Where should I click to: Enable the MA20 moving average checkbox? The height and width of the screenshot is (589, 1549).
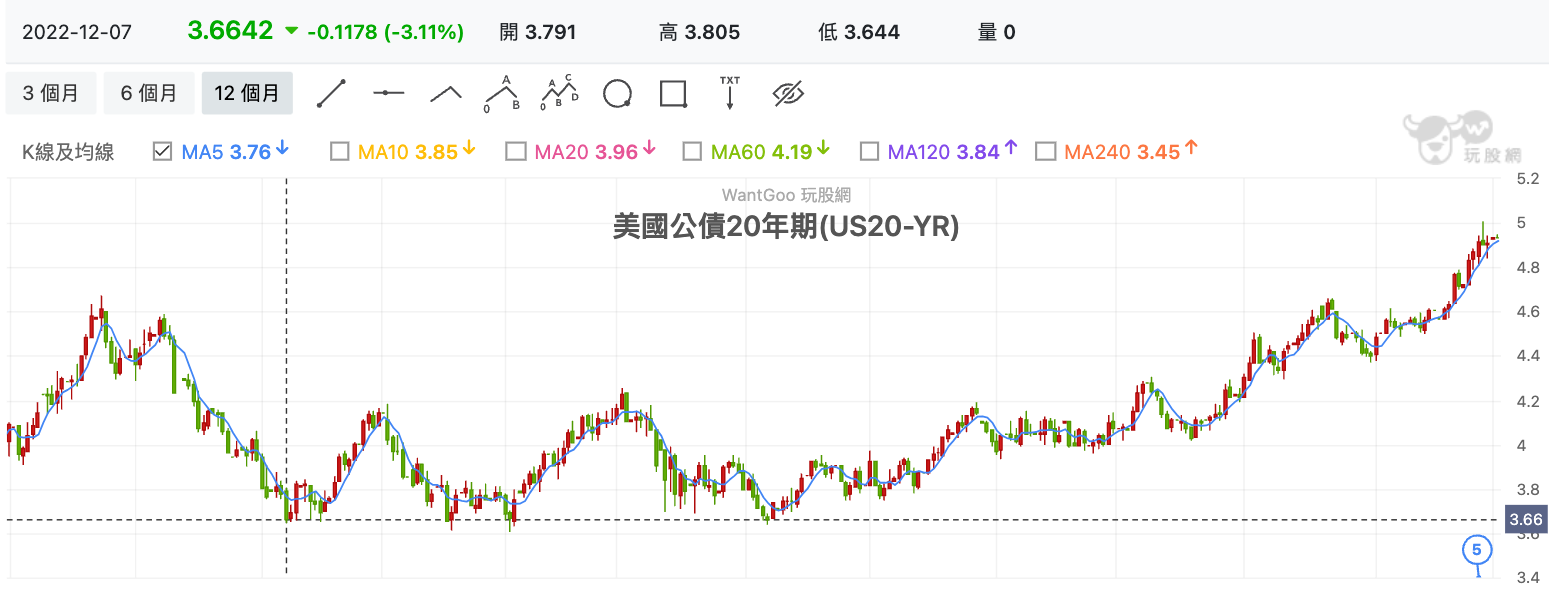[516, 152]
